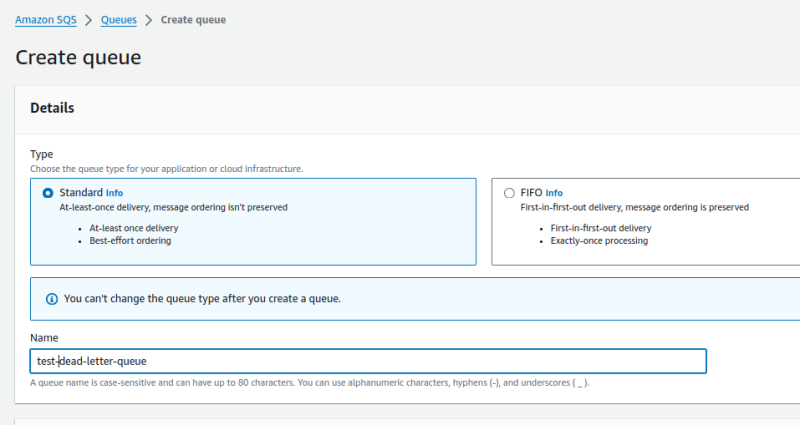Click the Exactly-once processing bullet point
800x425 pixels.
click(x=598, y=241)
